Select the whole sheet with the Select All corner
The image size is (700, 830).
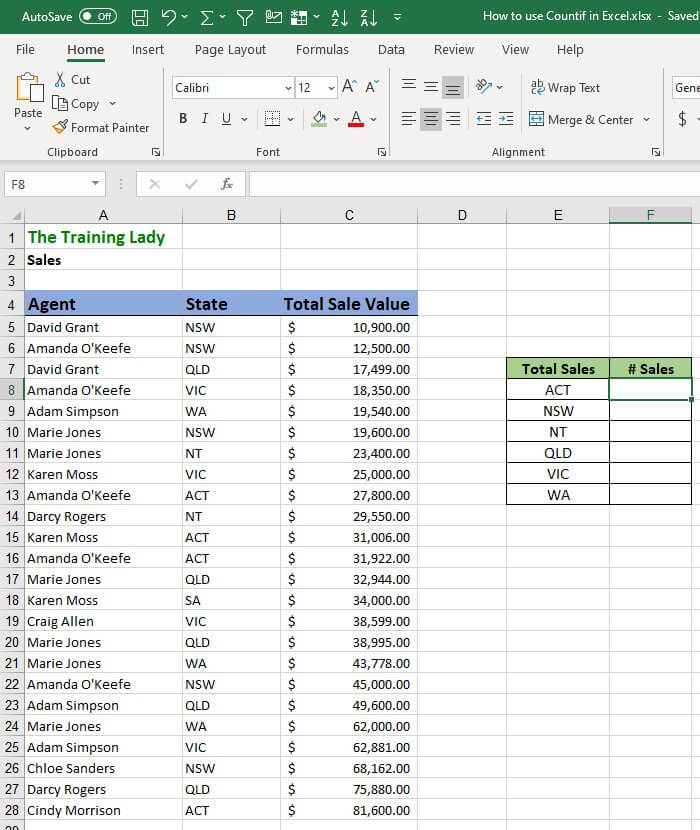pos(15,215)
